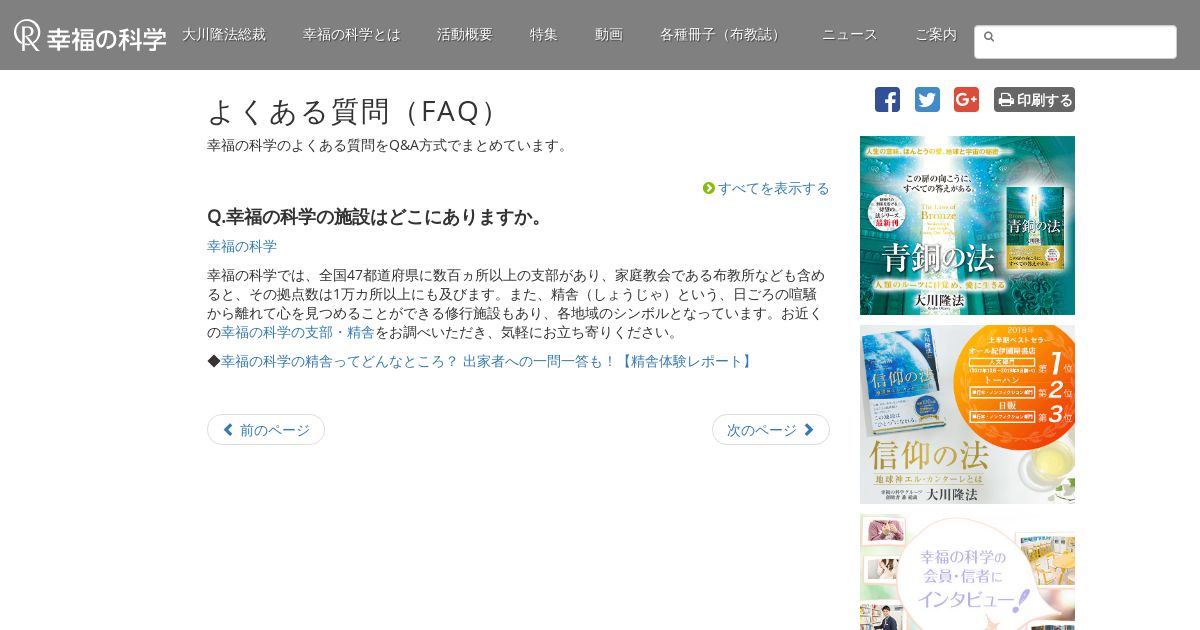Open the 信仰の法 book banner
The width and height of the screenshot is (1200, 630).
[967, 414]
